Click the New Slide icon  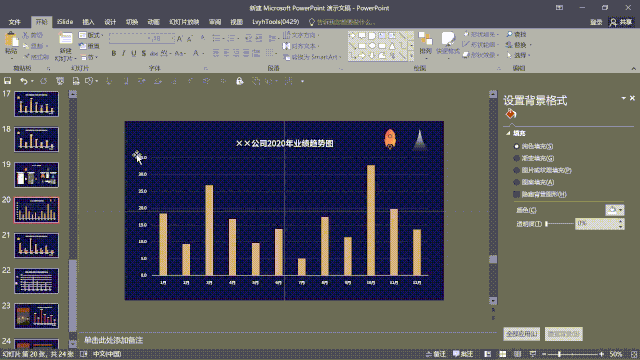(65, 39)
